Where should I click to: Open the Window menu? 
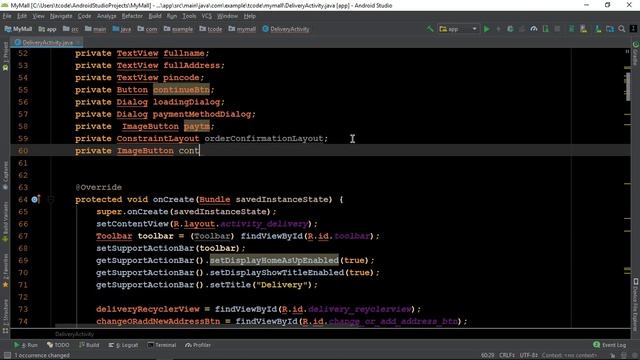[227, 16]
